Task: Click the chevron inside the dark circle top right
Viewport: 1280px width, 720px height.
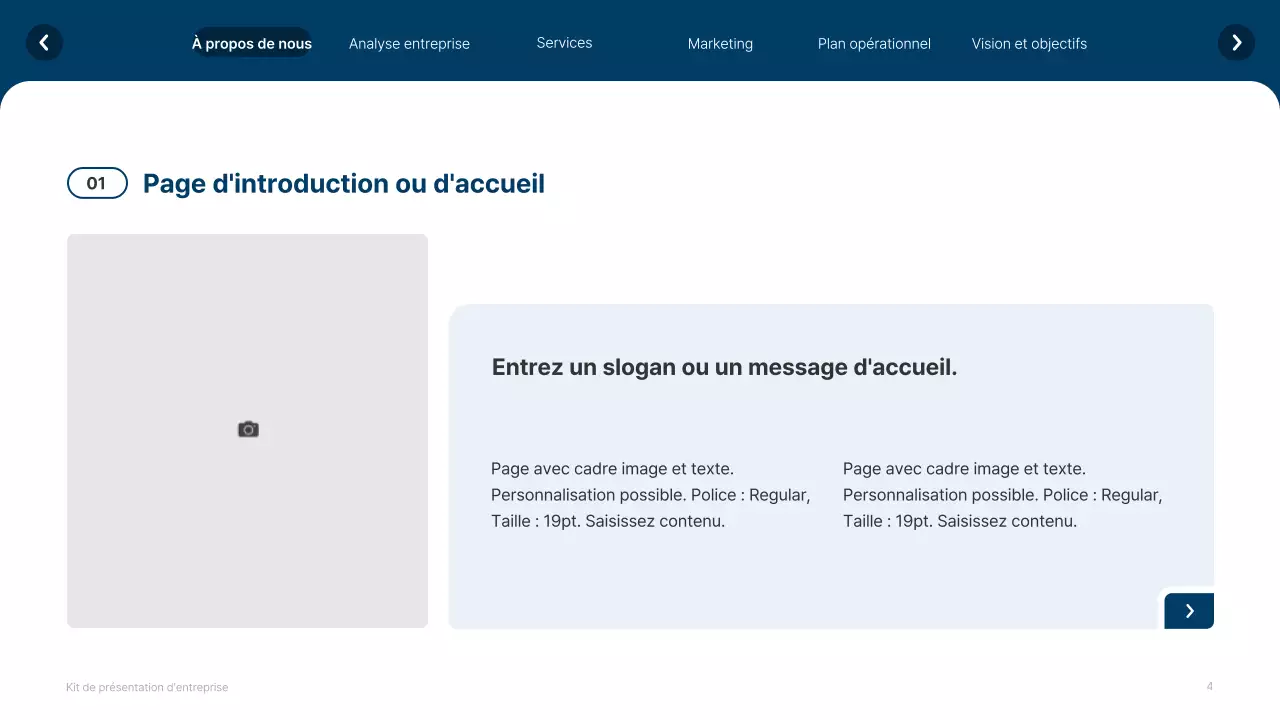Action: [x=1236, y=43]
